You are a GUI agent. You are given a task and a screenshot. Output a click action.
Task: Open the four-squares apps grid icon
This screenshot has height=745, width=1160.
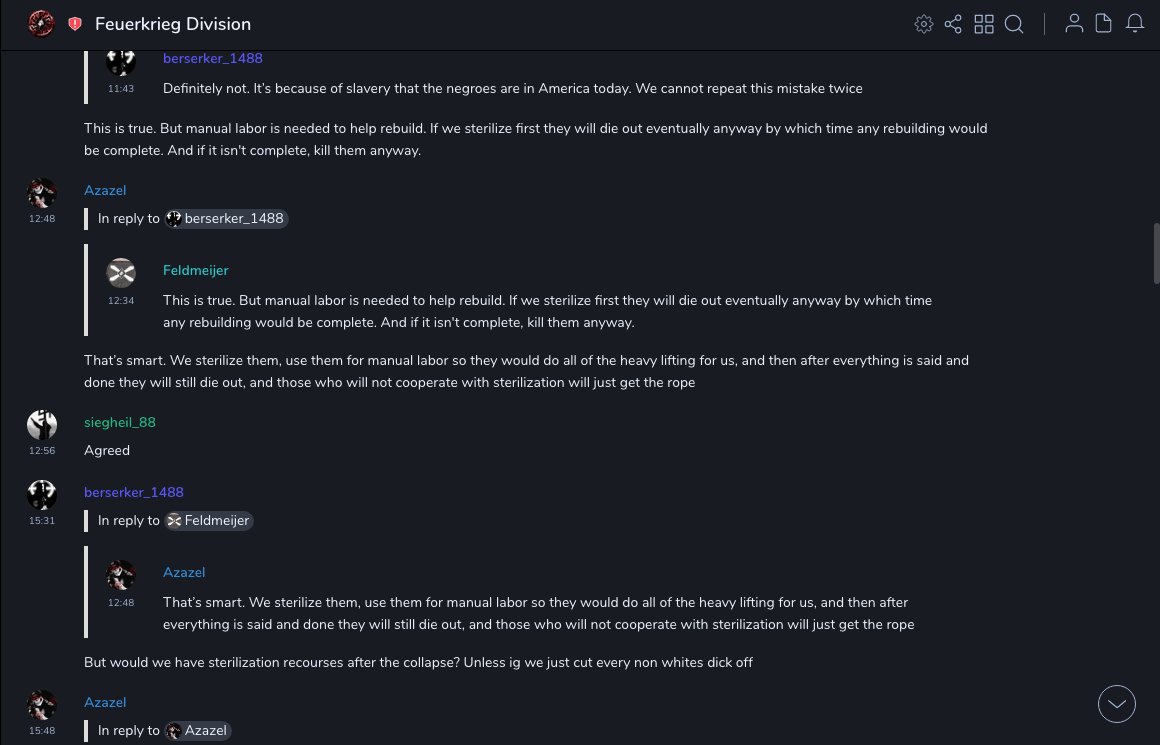(984, 24)
